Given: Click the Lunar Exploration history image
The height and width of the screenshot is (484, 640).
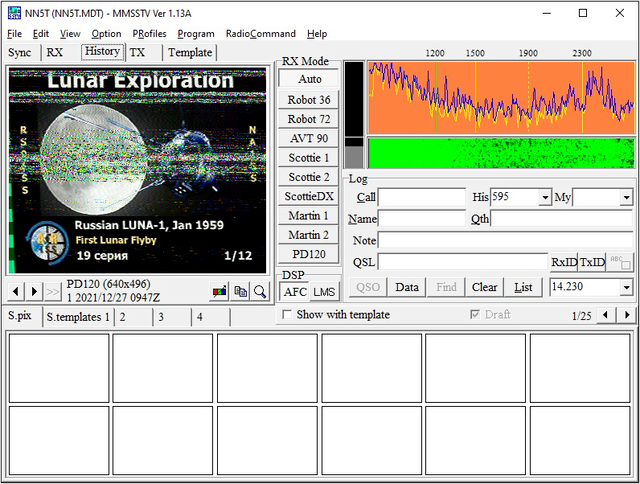Looking at the screenshot, I should click(138, 171).
